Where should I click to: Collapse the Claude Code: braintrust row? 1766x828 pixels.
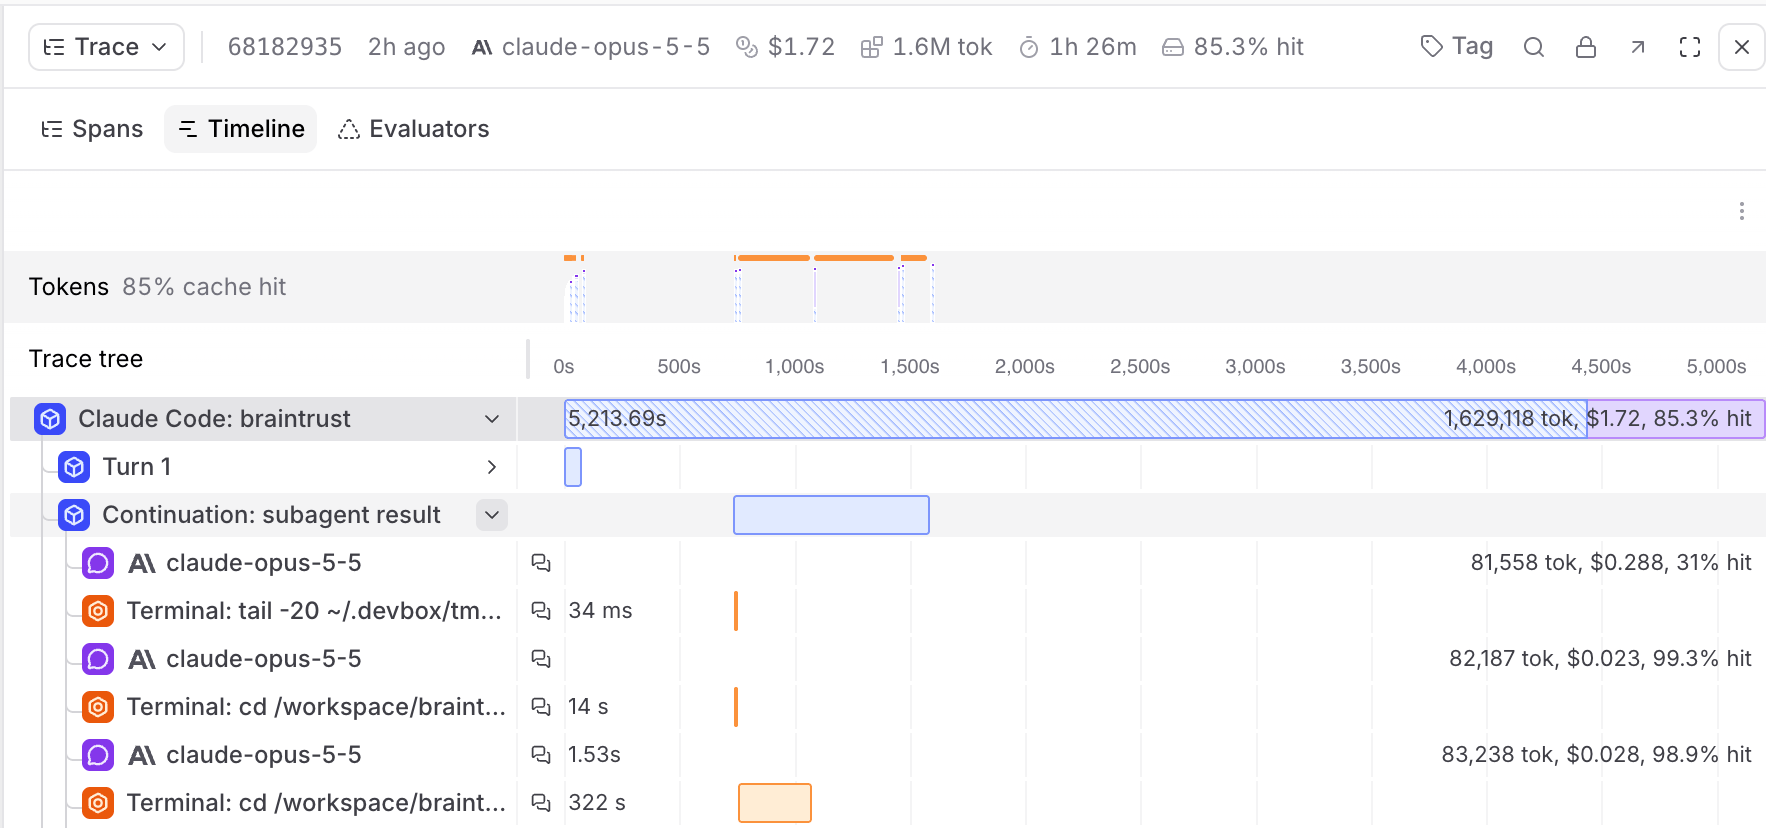pos(492,419)
